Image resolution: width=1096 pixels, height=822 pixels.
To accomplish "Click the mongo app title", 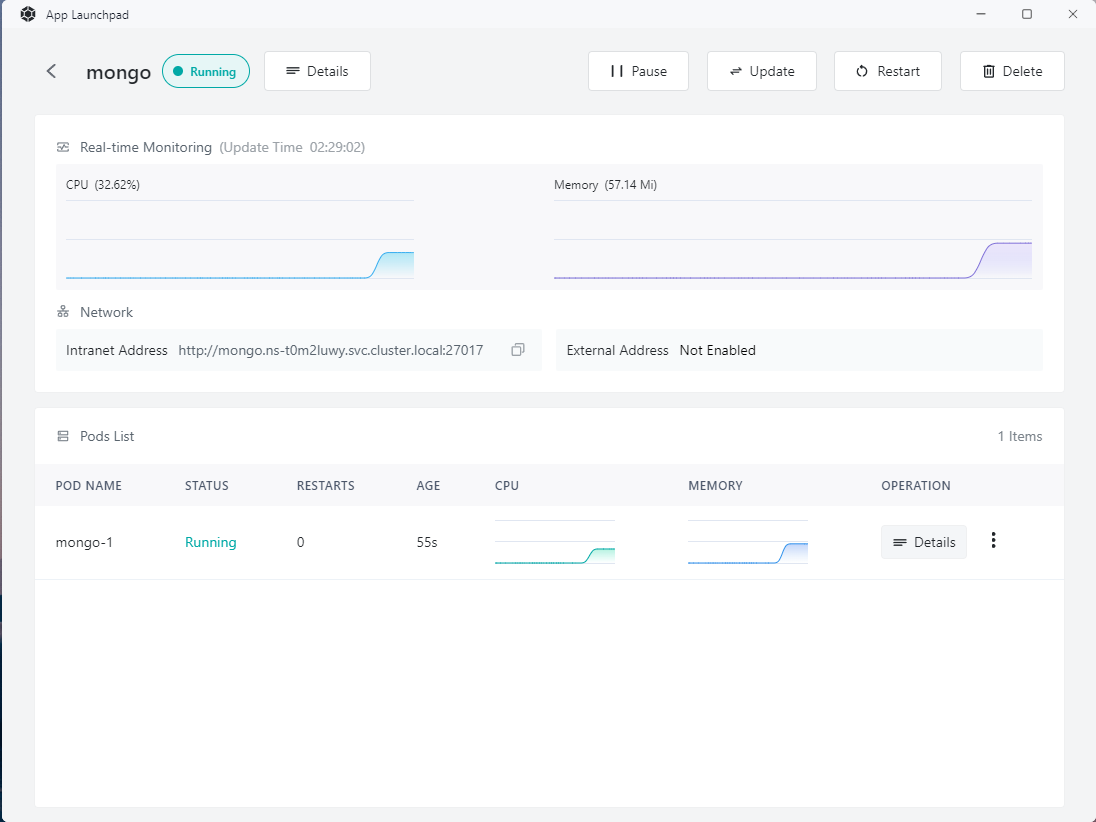I will point(119,72).
